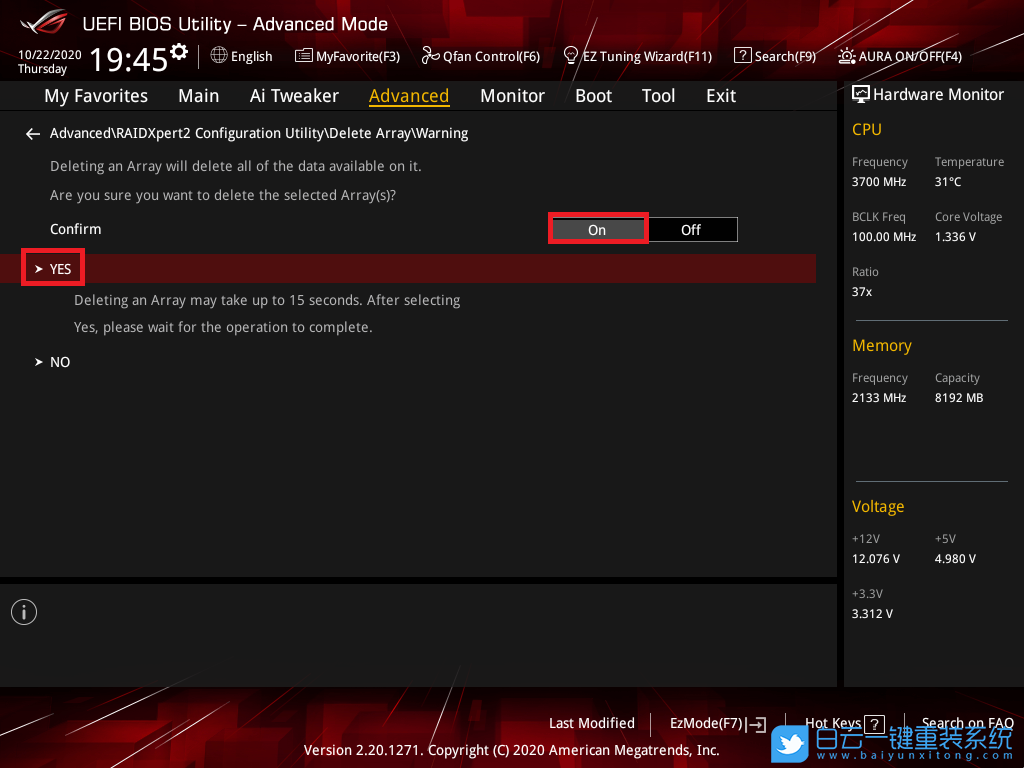Click Last Modified in the footer
Image resolution: width=1024 pixels, height=768 pixels.
(591, 723)
